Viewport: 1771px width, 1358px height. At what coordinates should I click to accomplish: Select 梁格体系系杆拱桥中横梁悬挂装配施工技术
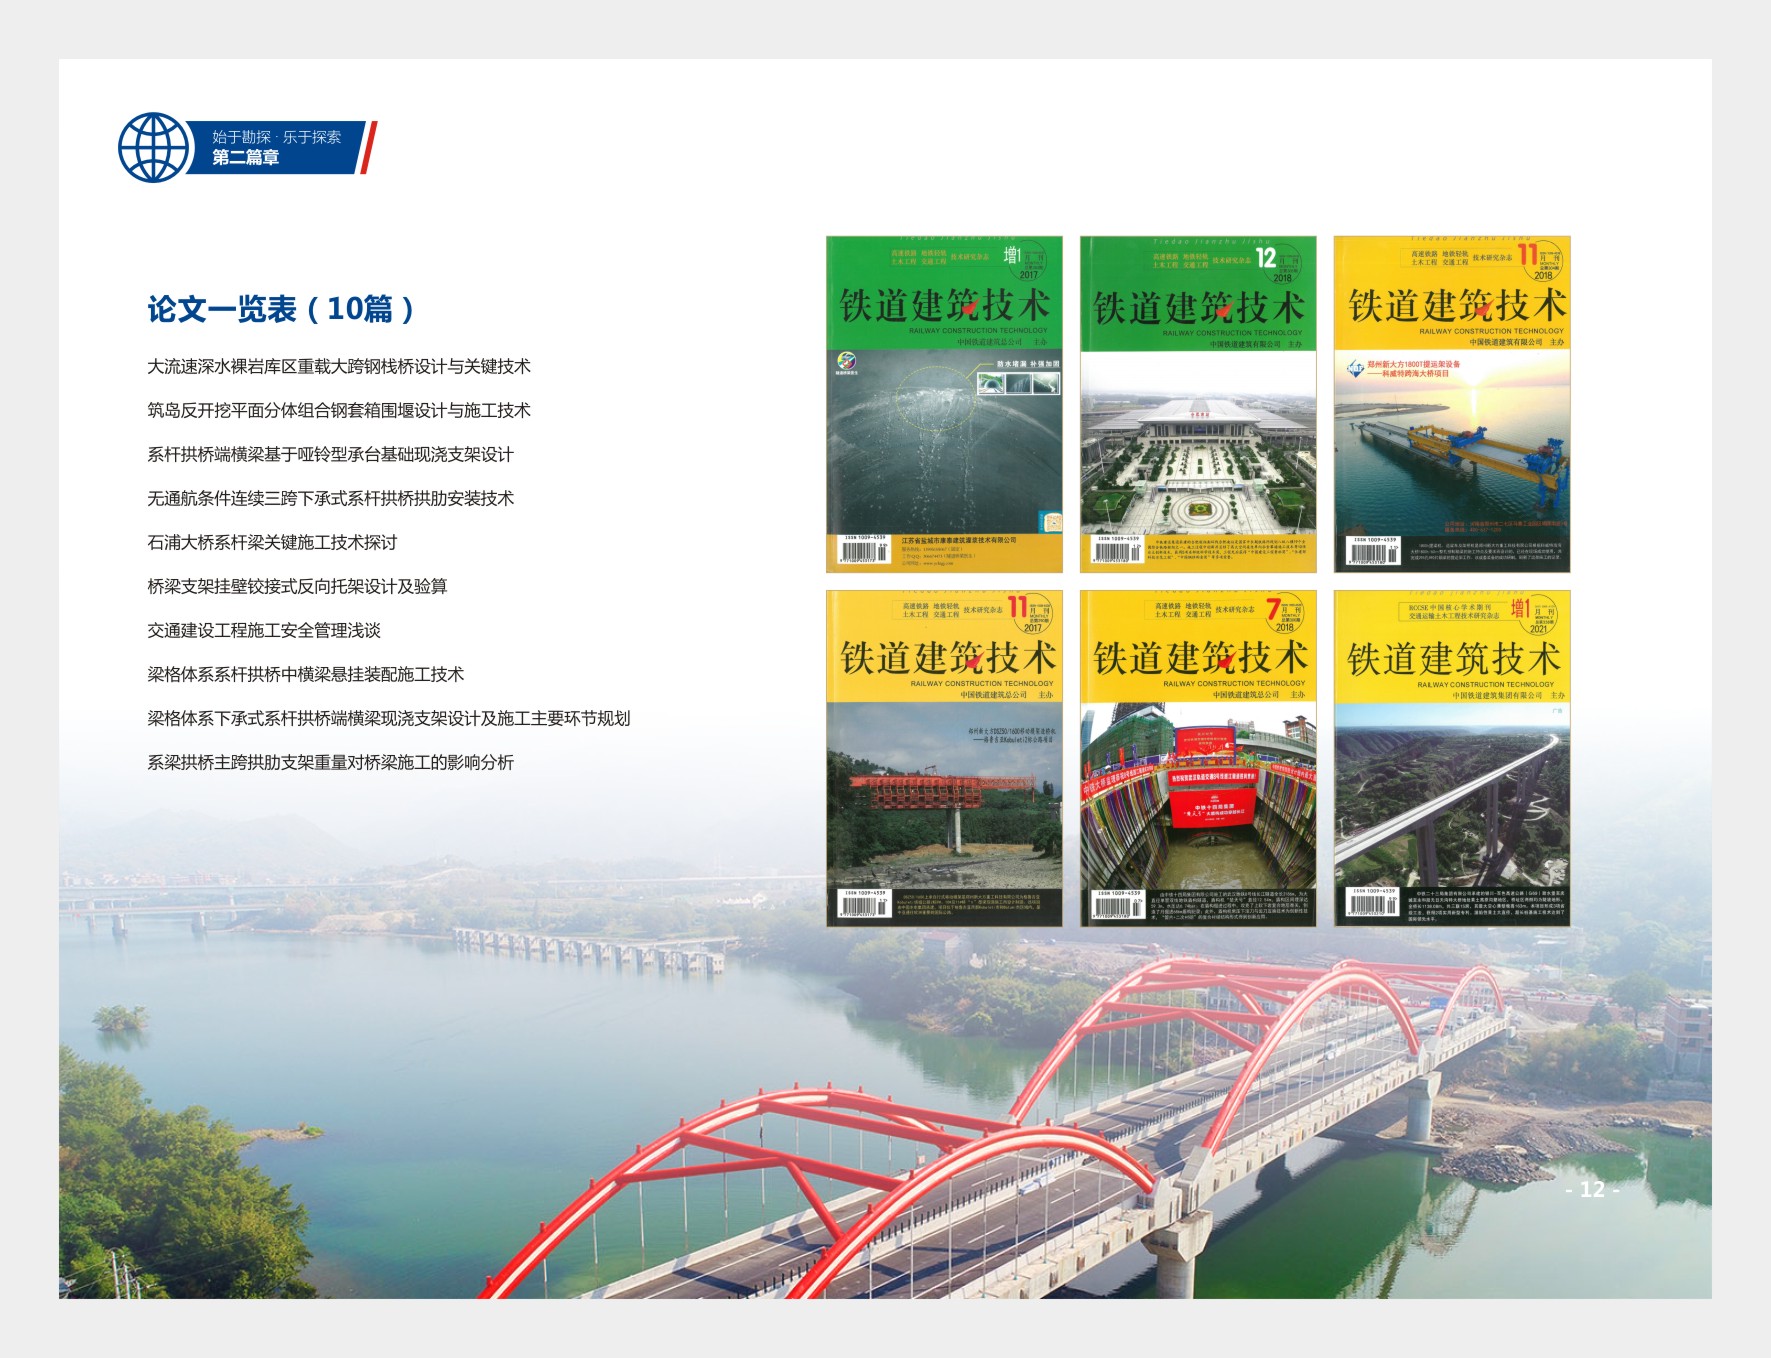pyautogui.click(x=305, y=675)
